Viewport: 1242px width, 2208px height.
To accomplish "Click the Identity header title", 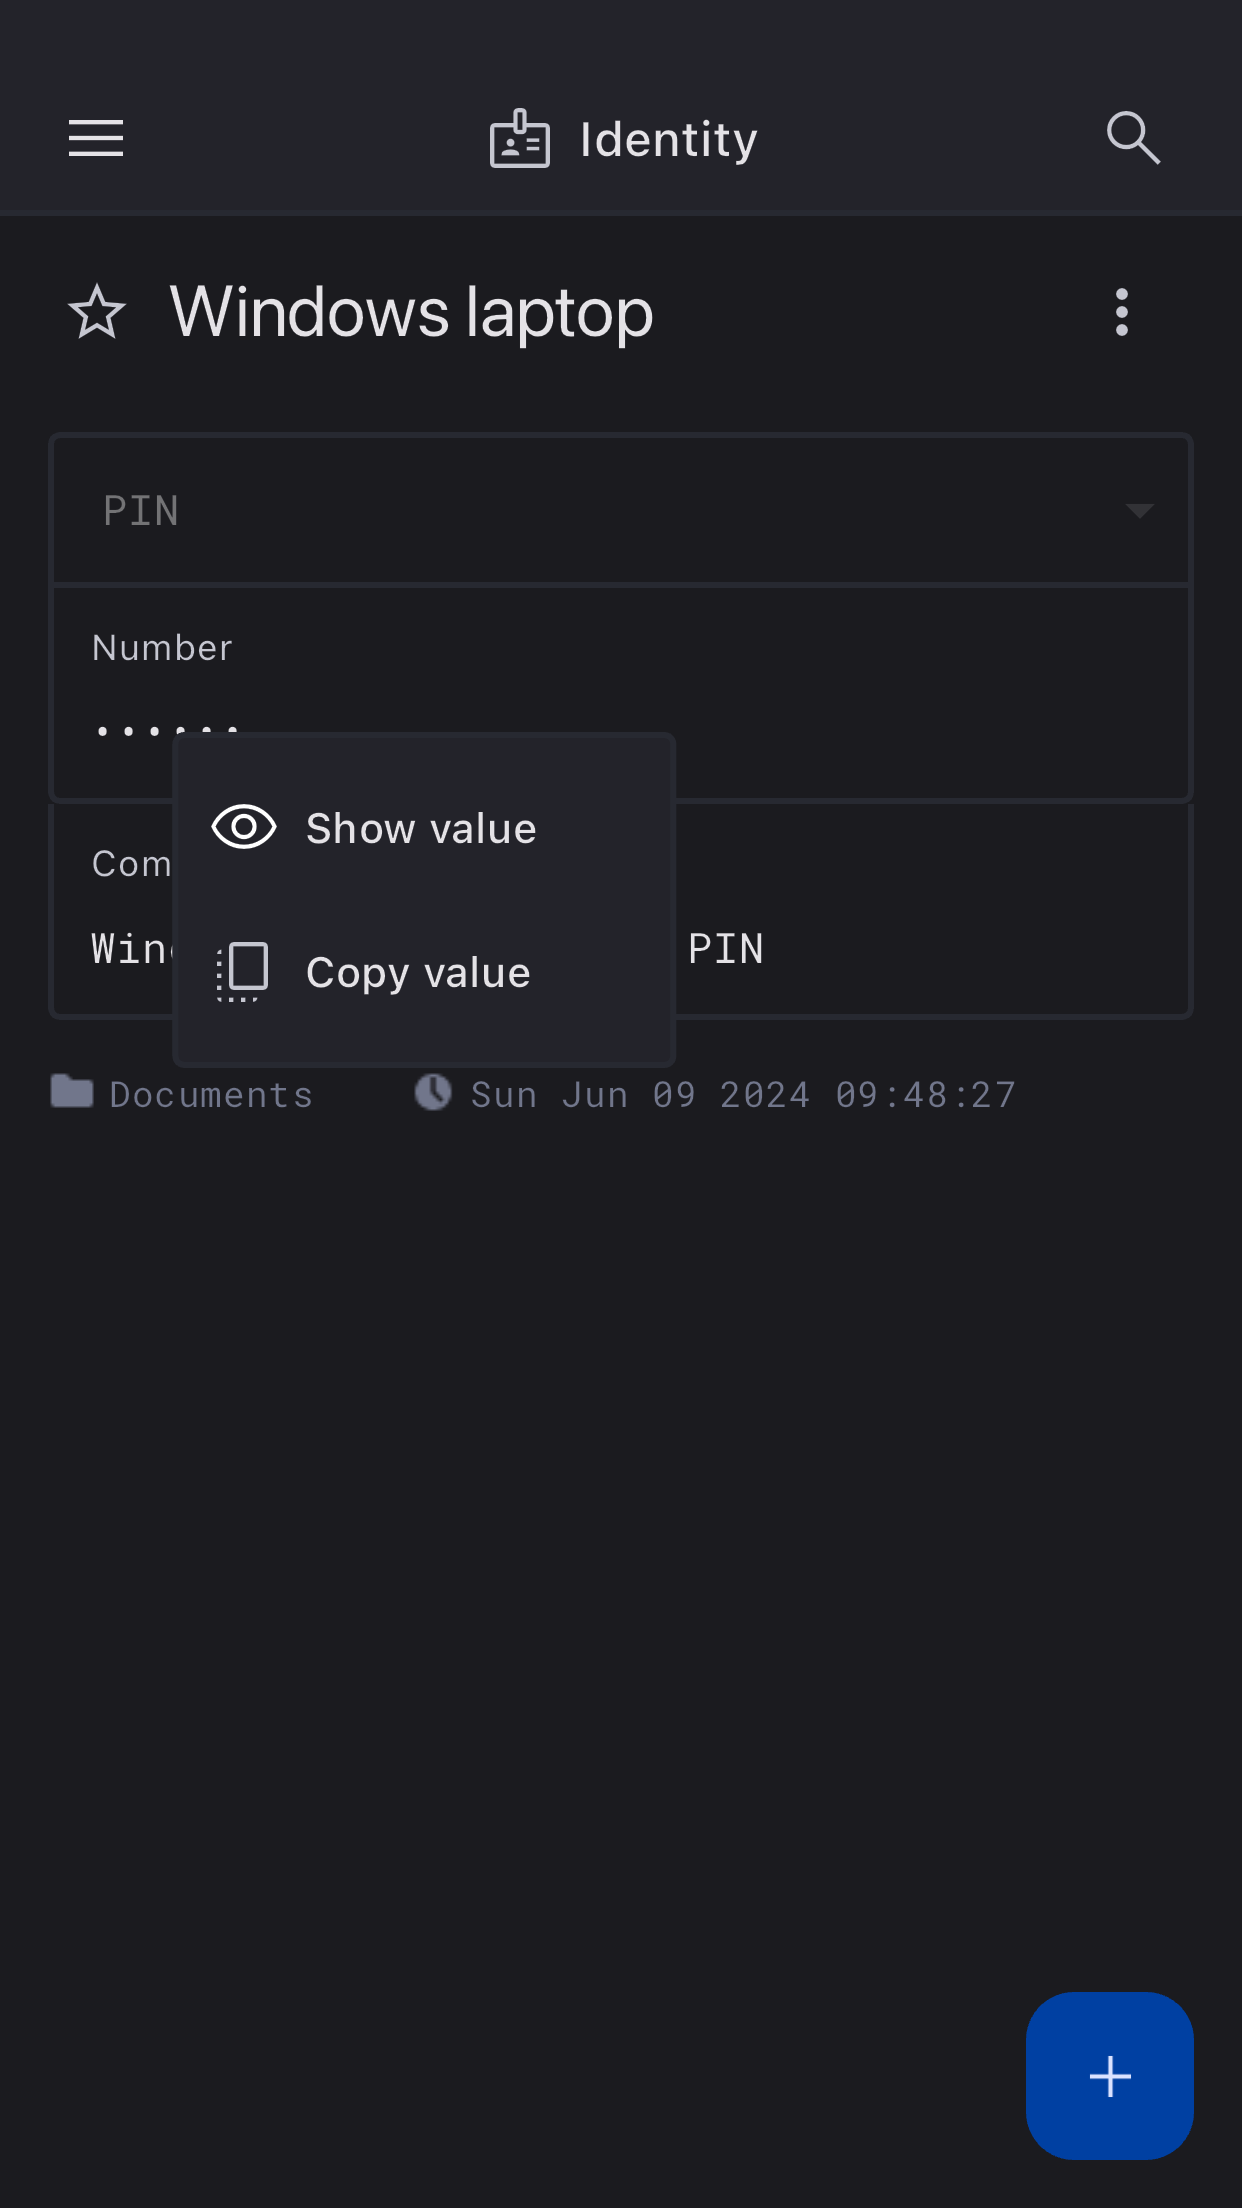I will (668, 140).
